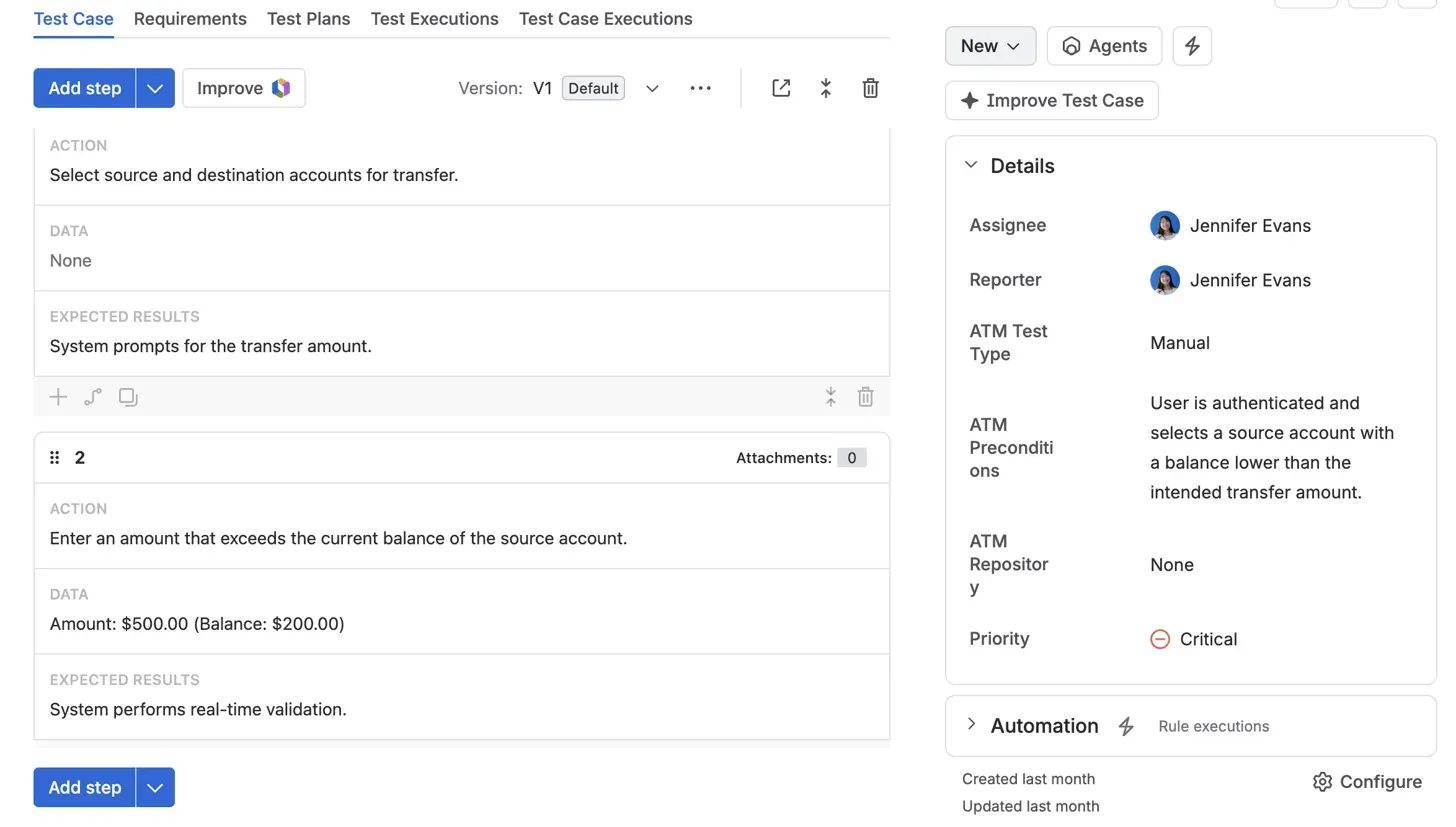Edit action text 'Select source and destination accounts'

254,175
